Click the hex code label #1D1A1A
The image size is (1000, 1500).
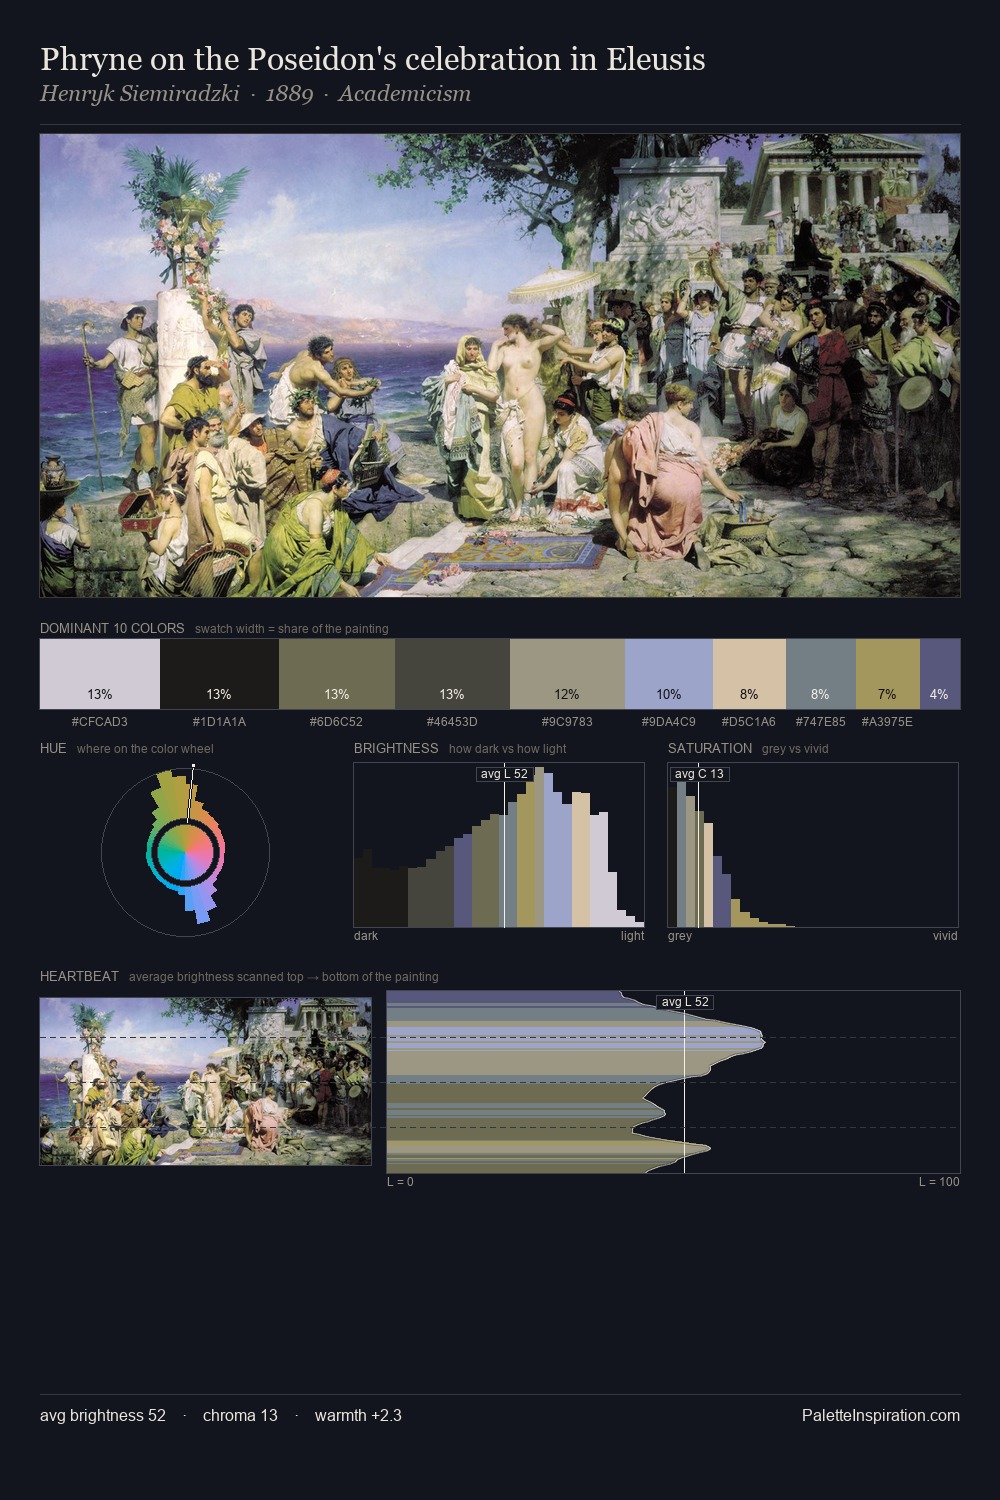(x=219, y=722)
